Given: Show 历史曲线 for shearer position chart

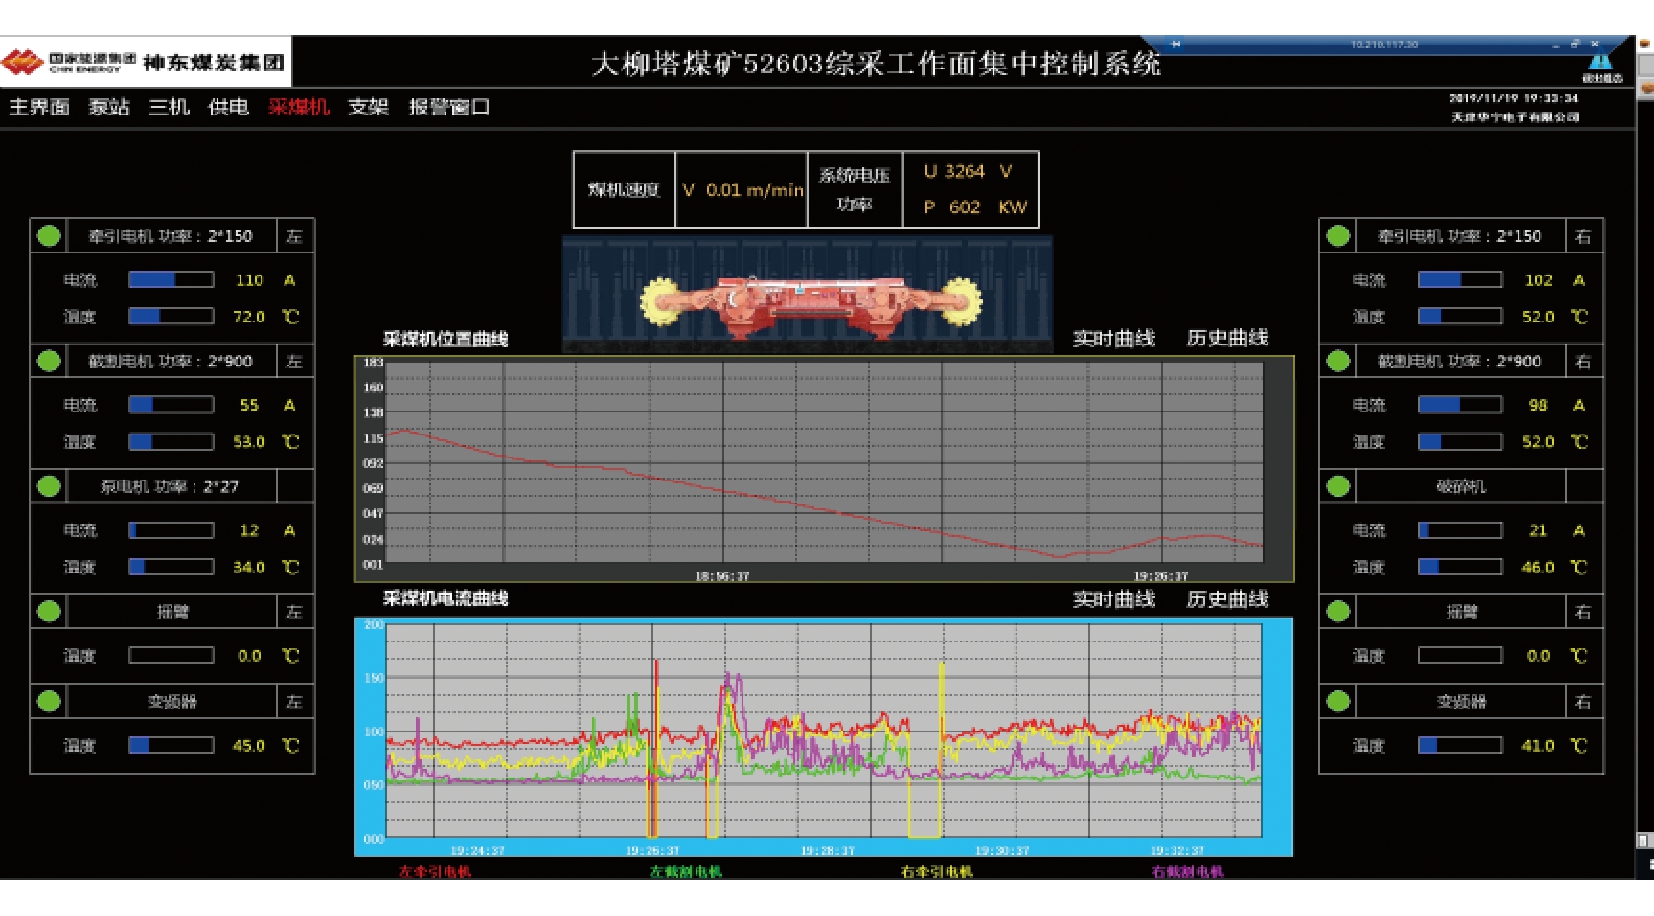Looking at the screenshot, I should point(1227,338).
